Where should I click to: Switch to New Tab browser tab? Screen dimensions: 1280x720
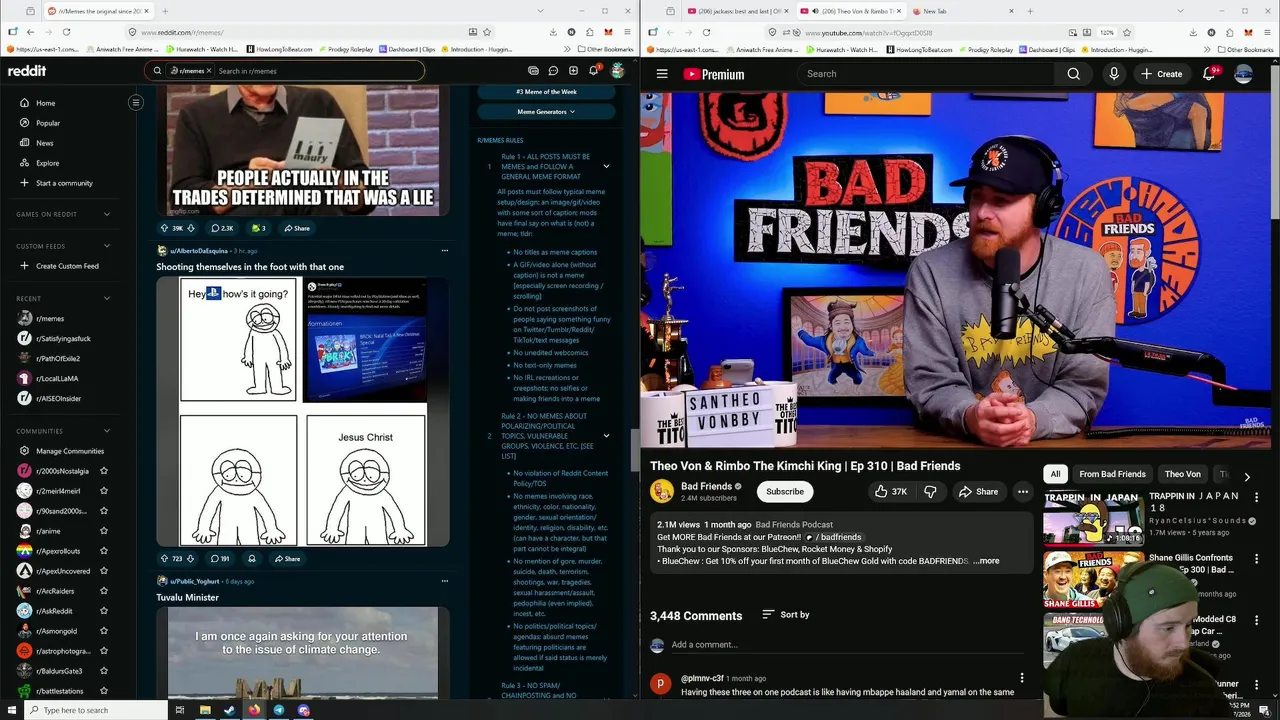coord(960,11)
